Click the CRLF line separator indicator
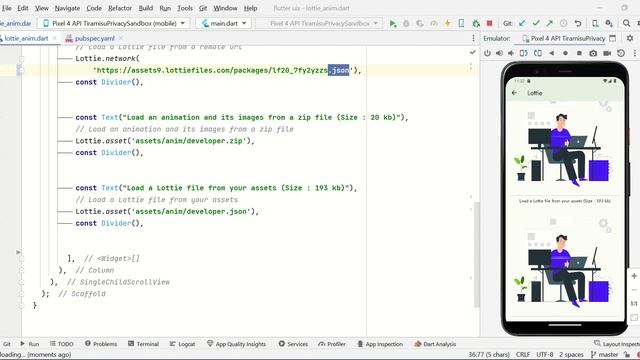640x360 pixels. coord(523,355)
